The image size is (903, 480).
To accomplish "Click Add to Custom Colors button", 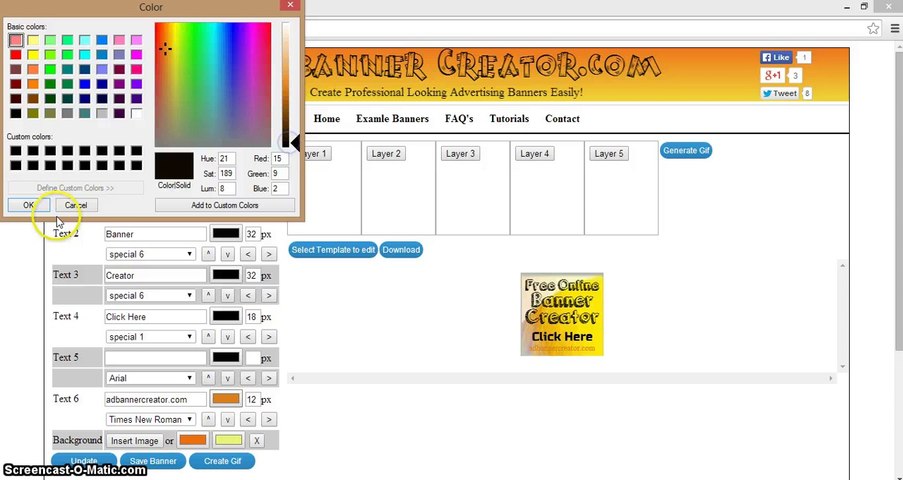I will 225,205.
